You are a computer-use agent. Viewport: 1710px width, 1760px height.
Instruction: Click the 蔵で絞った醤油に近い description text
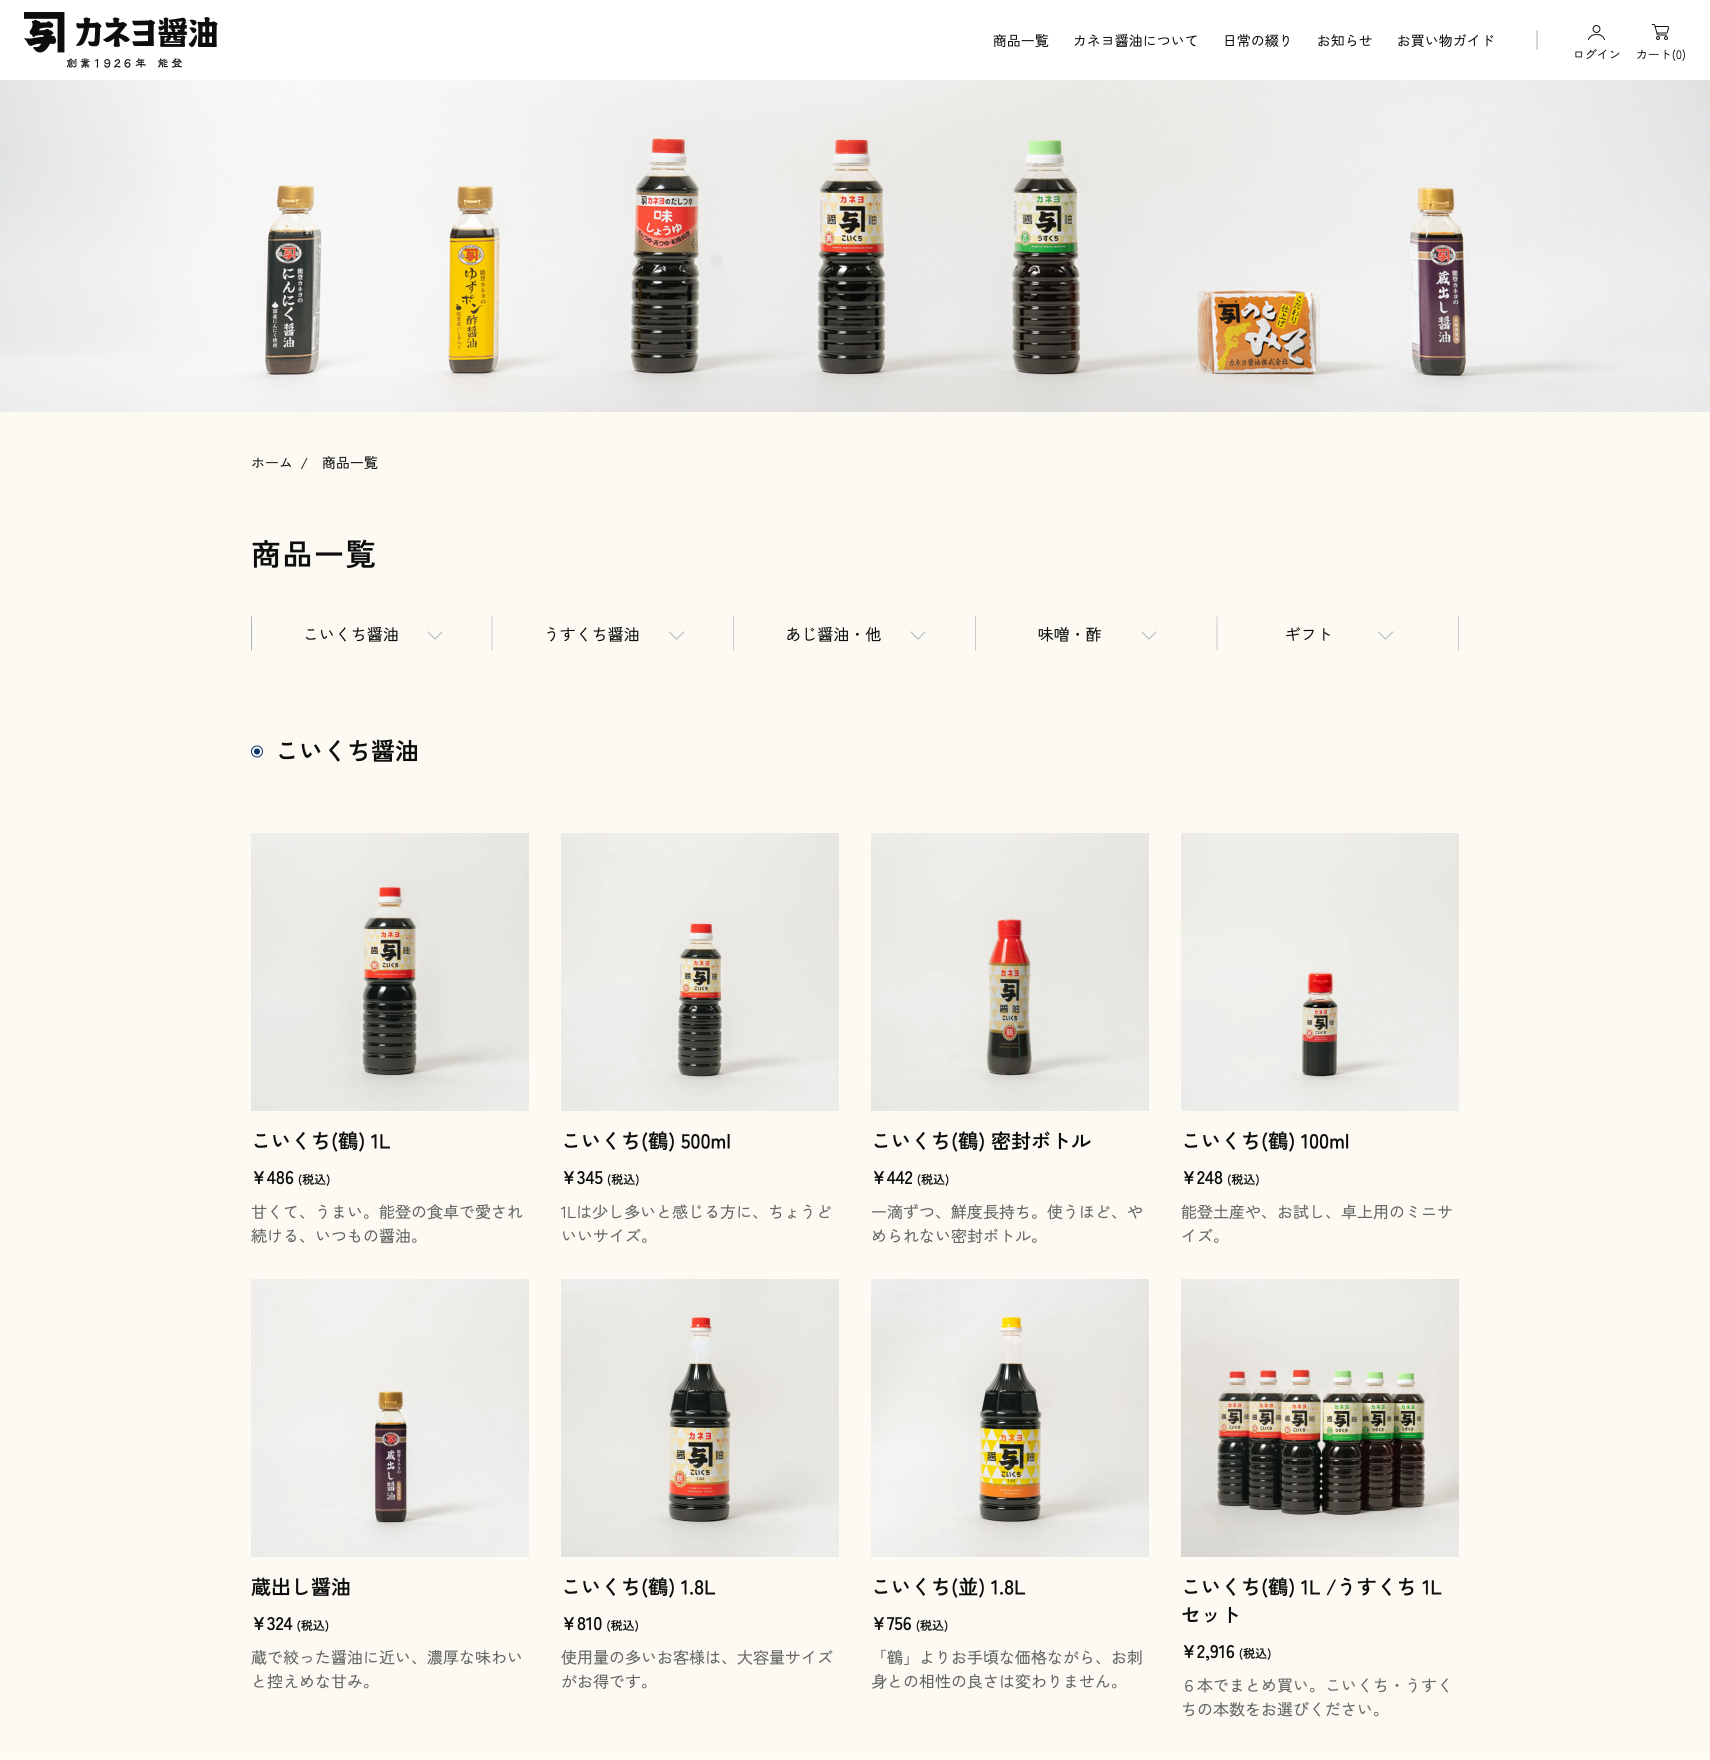(388, 1670)
